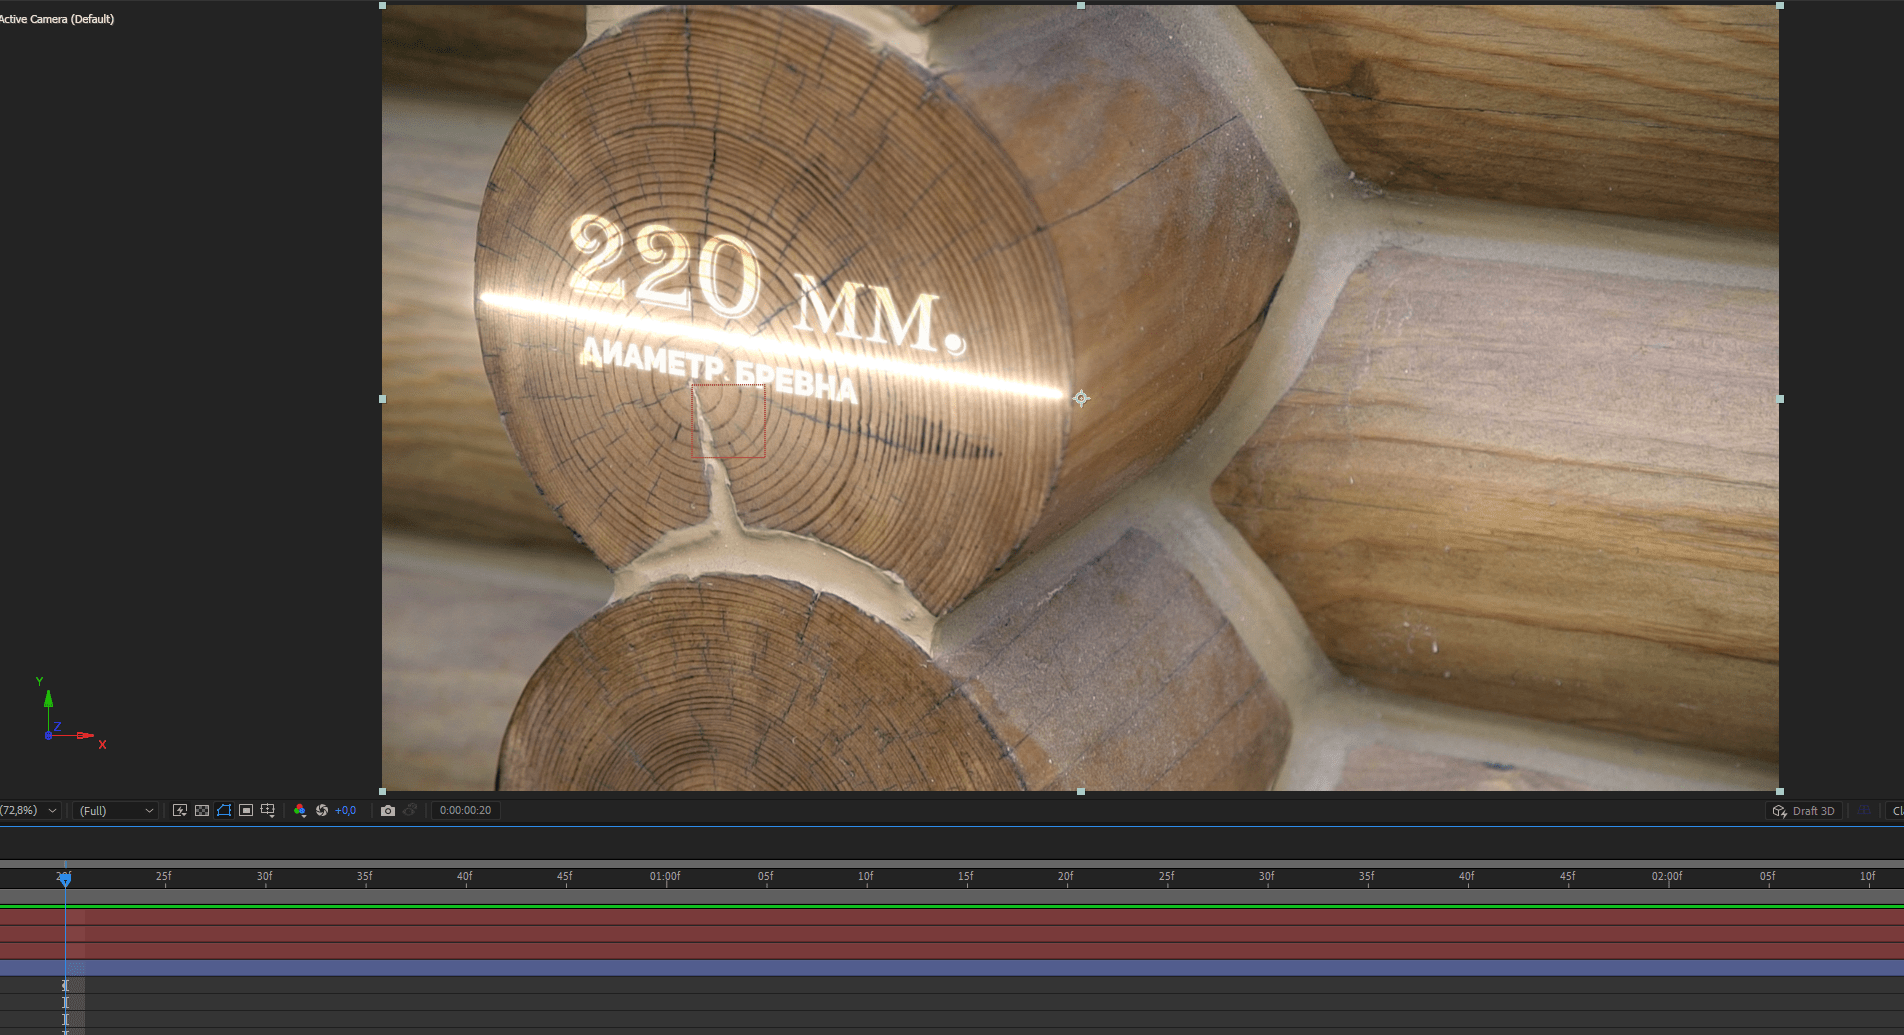
Task: Toggle the Transparency Grid checkerboard icon
Action: [202, 810]
